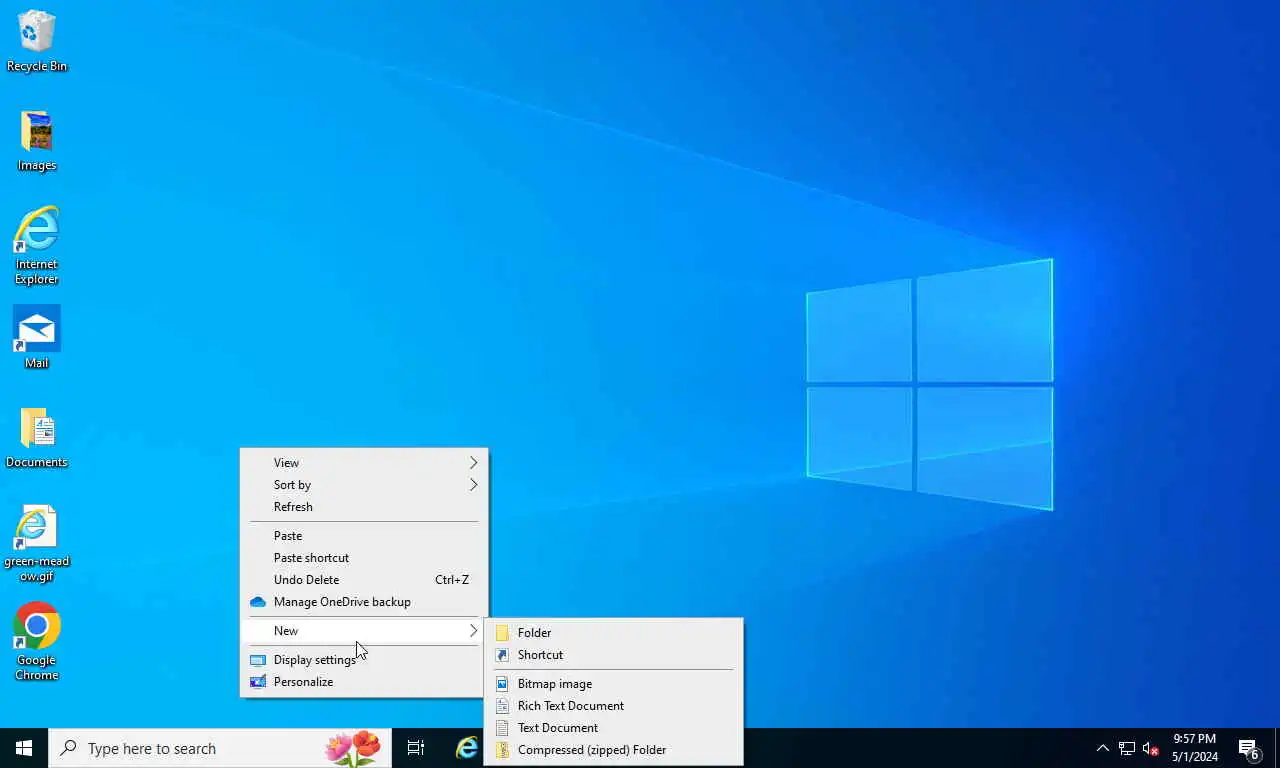This screenshot has height=768, width=1280.
Task: Open the Windows Start button
Action: 24,748
